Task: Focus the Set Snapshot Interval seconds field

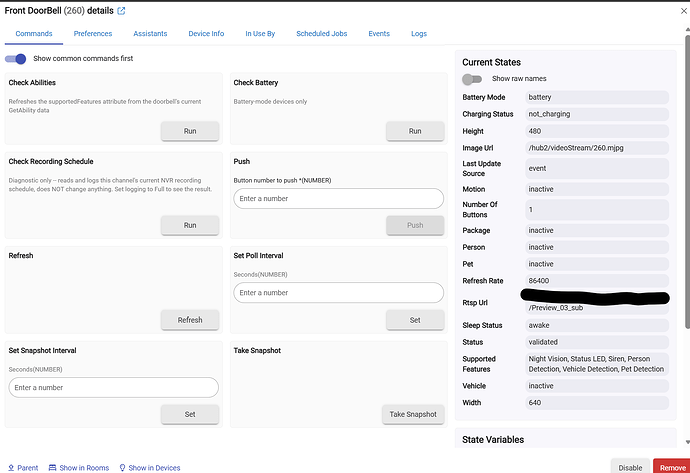Action: pos(114,388)
